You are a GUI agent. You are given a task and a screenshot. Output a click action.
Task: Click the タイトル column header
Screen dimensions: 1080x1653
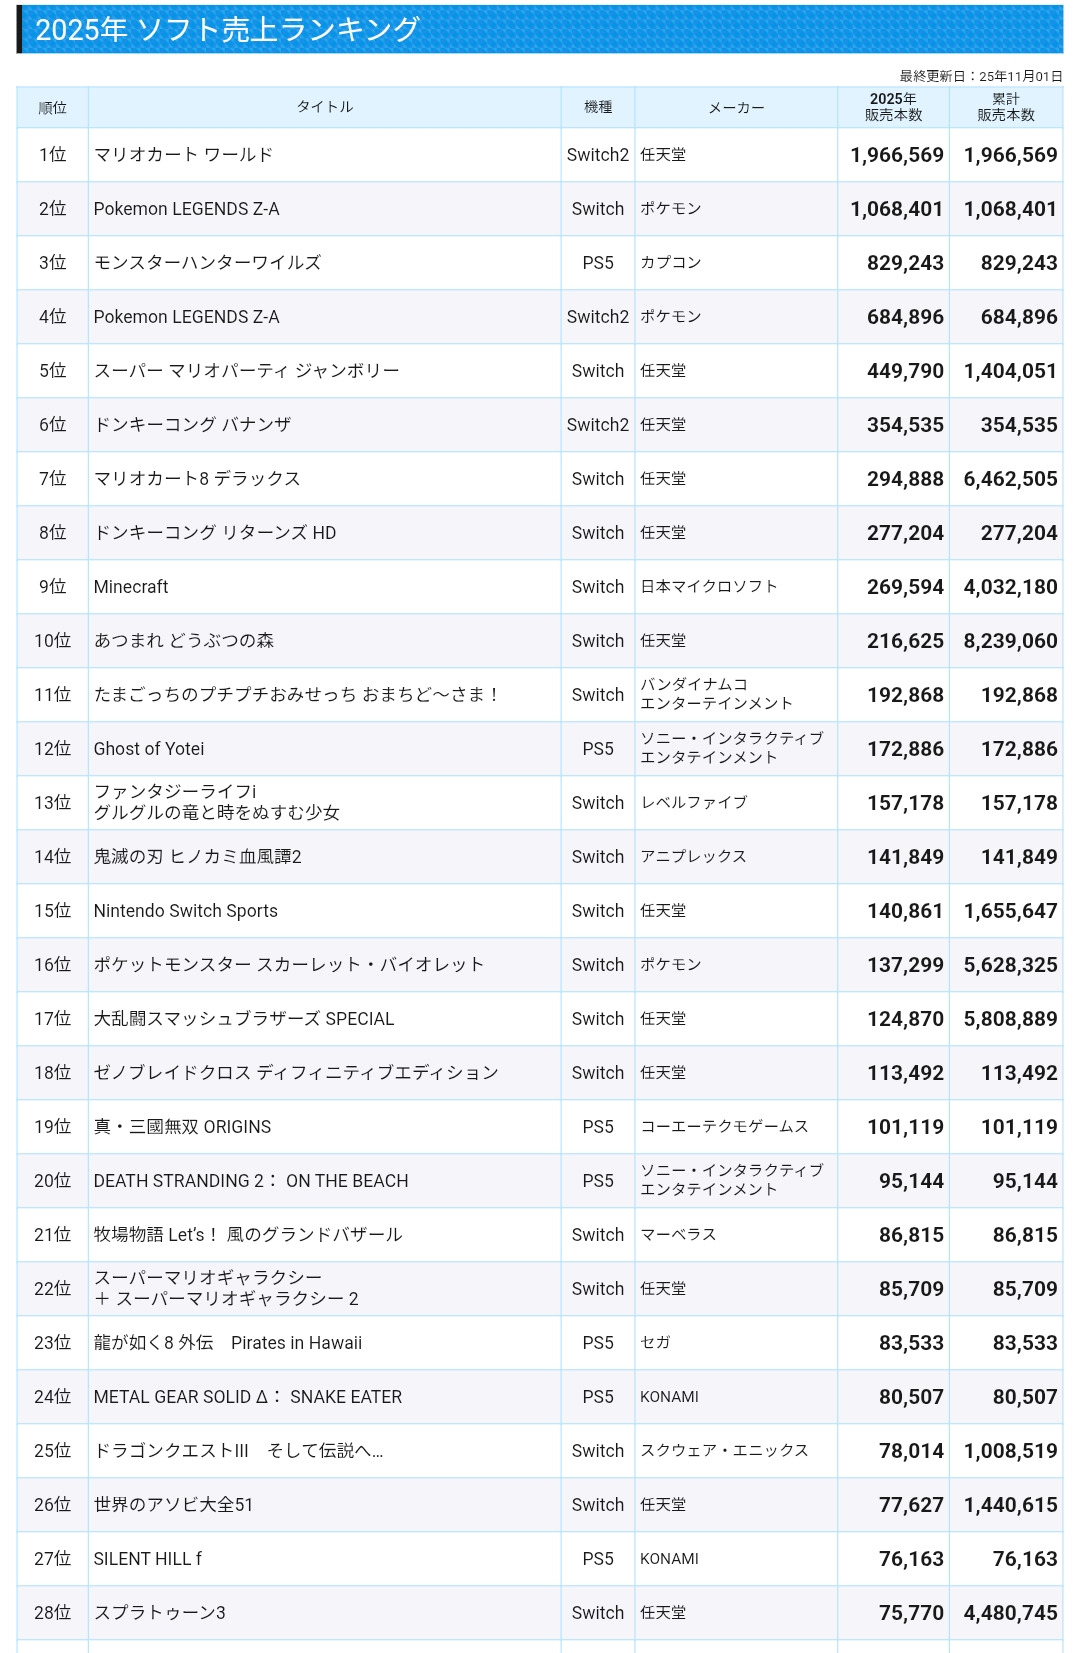pos(324,107)
